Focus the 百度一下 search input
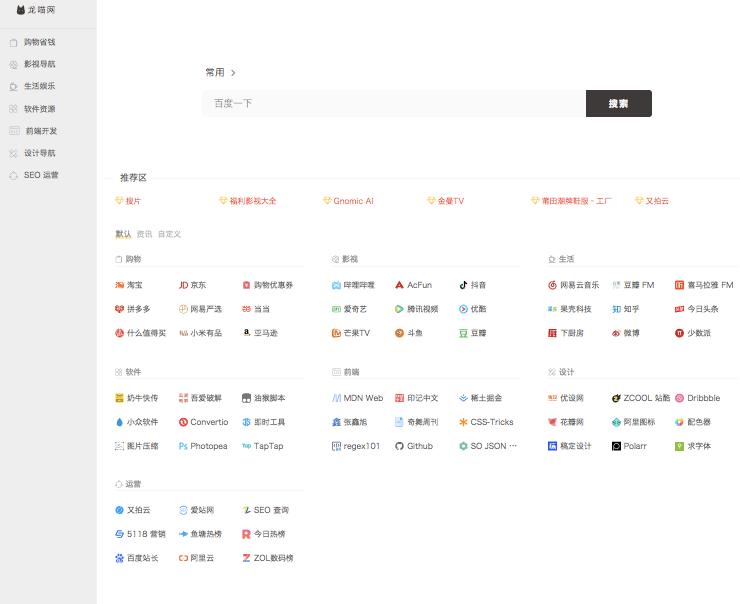This screenshot has width=740, height=604. (394, 103)
